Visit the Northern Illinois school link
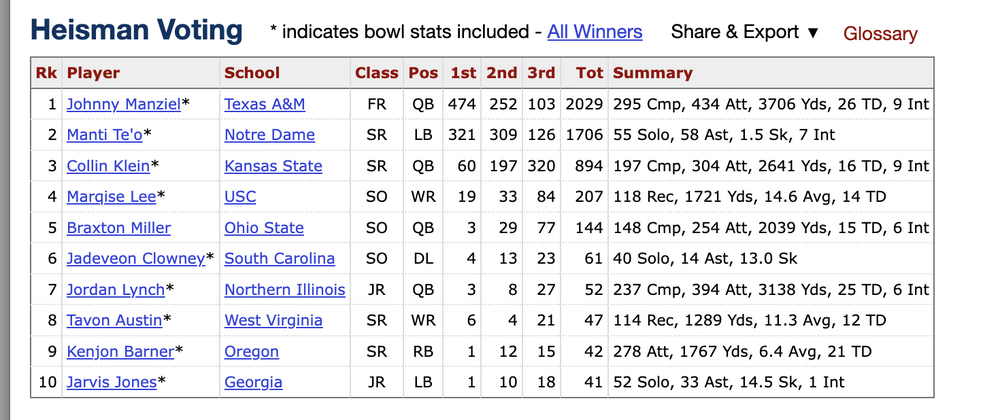This screenshot has width=1000, height=420. [x=284, y=290]
